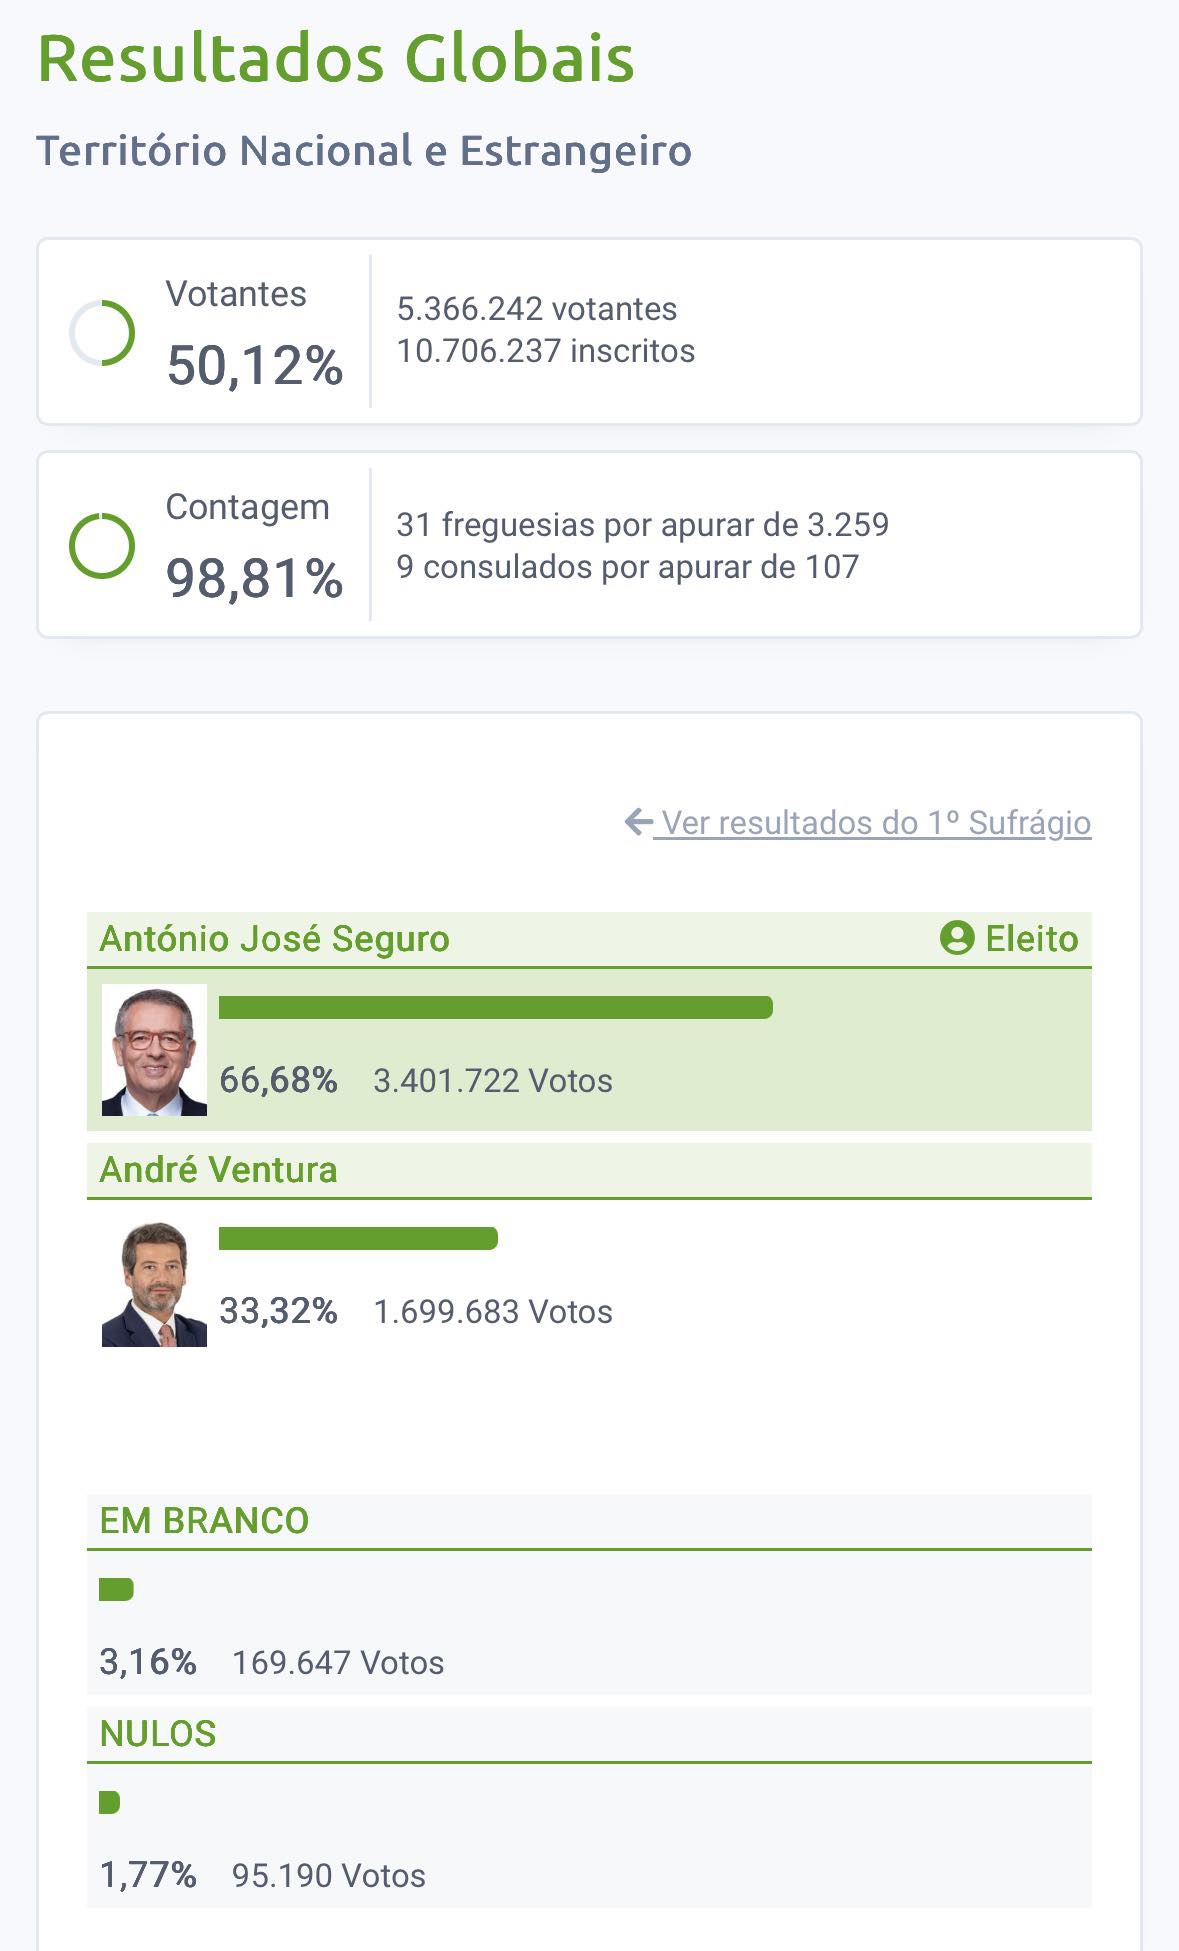Click António José Seguro's portrait photo
1179x1951 pixels.
click(x=154, y=1050)
